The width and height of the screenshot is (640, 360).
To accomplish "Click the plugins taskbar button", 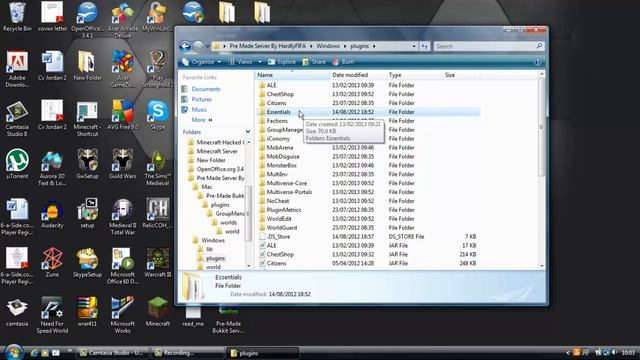I will [x=263, y=353].
